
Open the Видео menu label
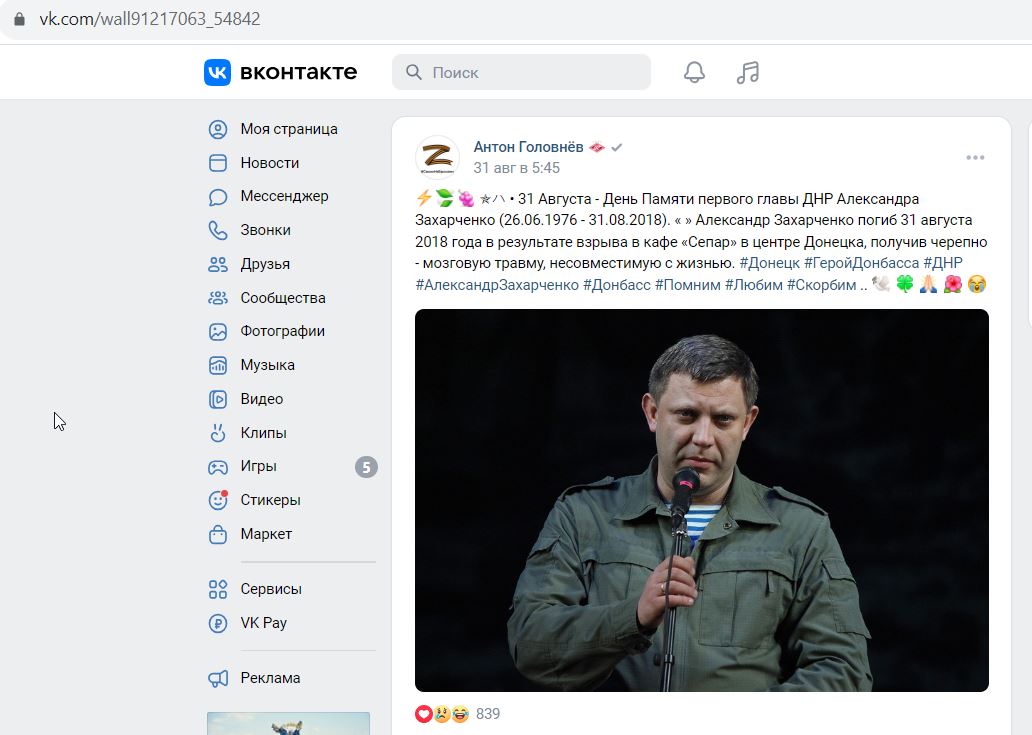coord(261,399)
